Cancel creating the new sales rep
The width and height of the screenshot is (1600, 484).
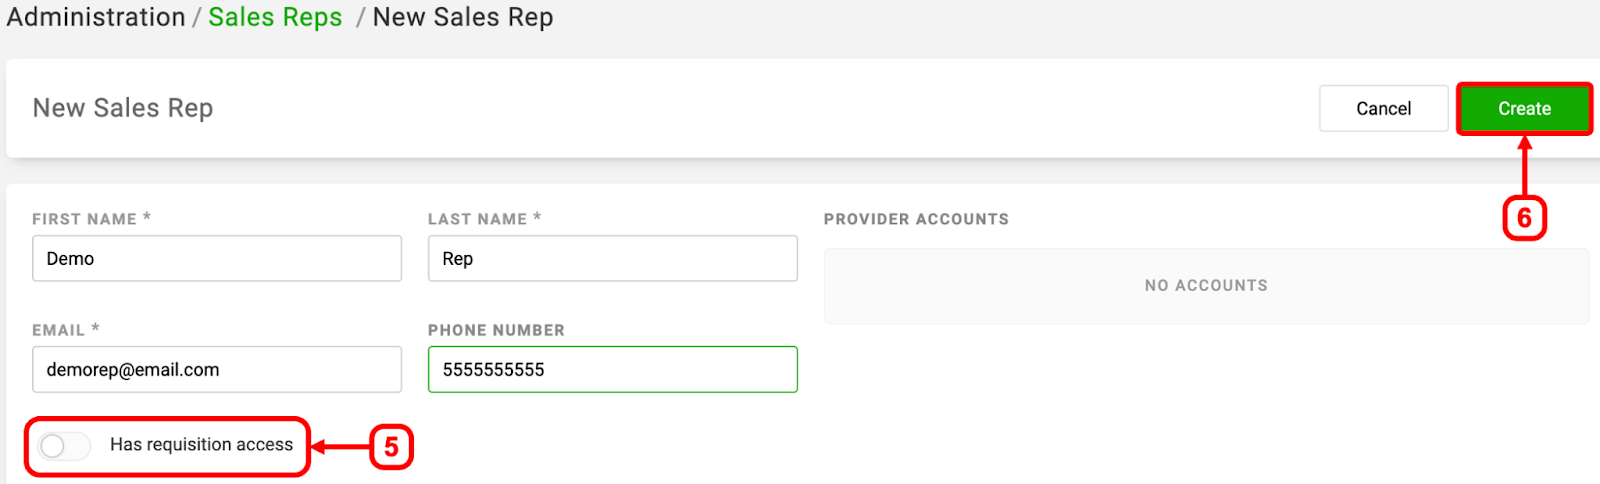[x=1383, y=108]
